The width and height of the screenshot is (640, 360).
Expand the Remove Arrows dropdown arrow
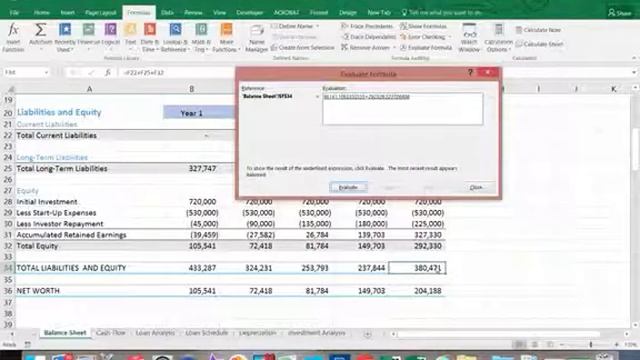point(394,48)
